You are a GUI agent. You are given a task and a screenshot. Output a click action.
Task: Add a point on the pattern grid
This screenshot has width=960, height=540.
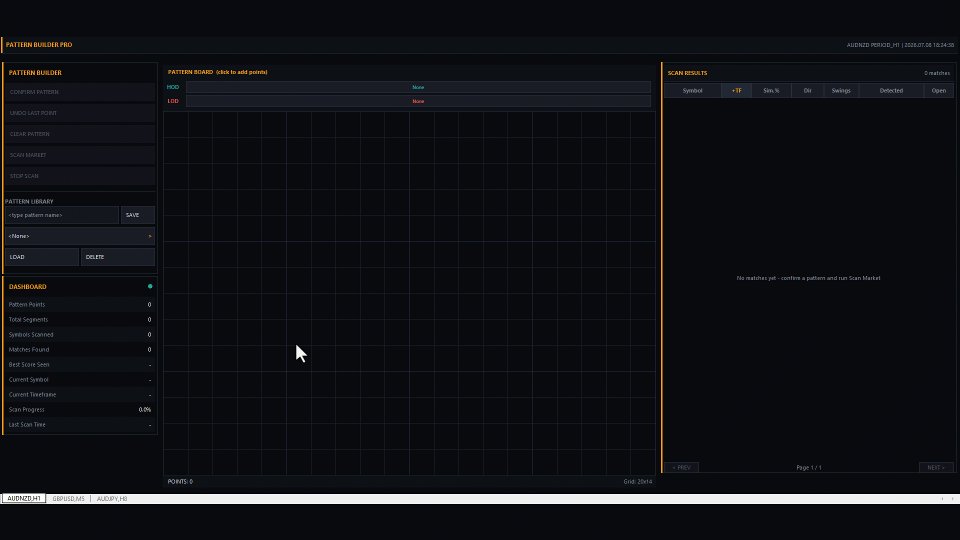click(x=409, y=293)
